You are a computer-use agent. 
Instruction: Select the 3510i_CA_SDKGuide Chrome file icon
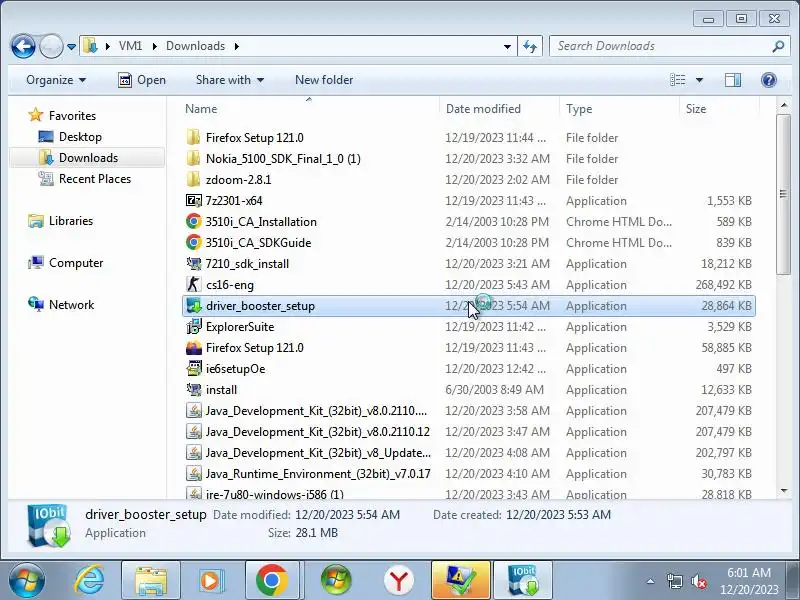193,242
